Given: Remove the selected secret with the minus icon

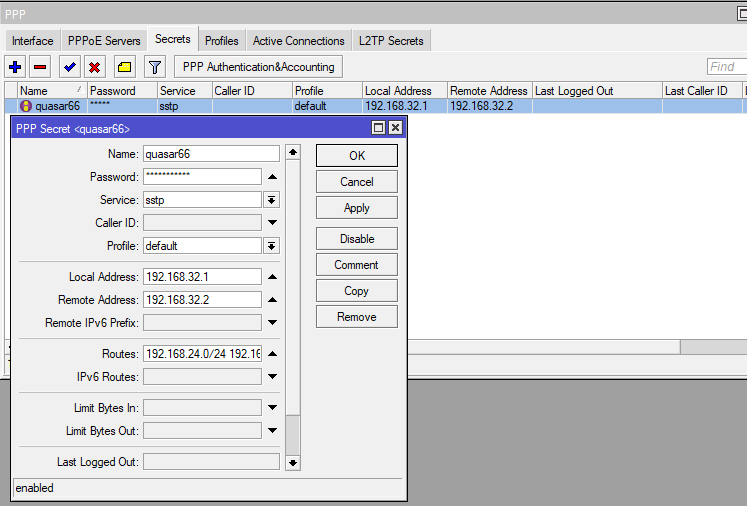Looking at the screenshot, I should click(x=40, y=67).
